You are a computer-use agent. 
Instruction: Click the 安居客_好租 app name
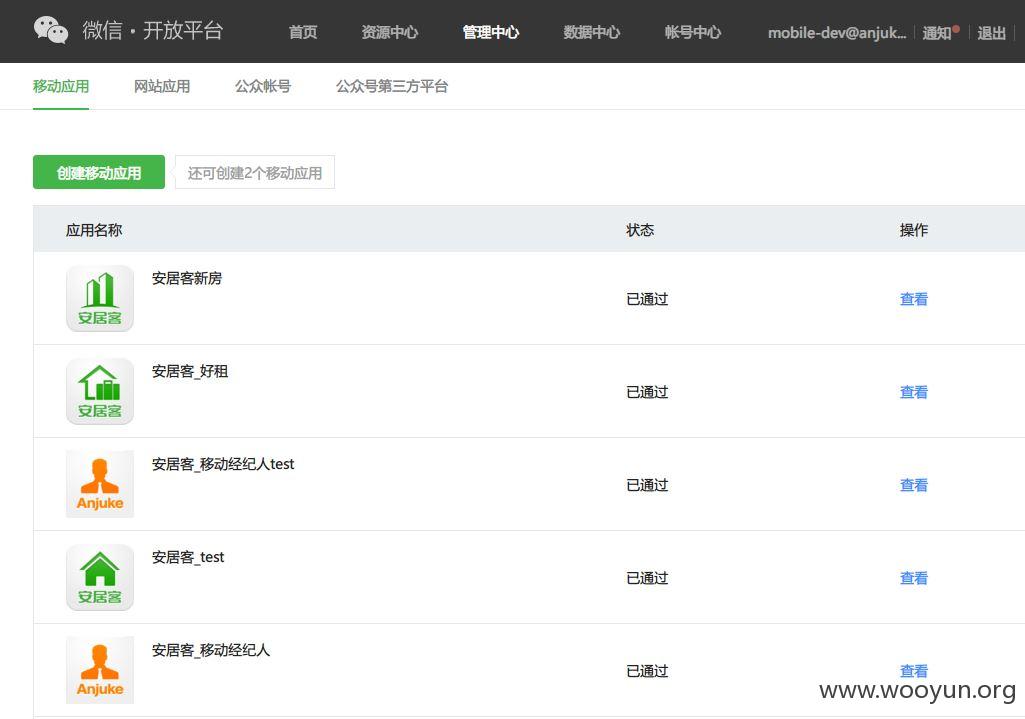(190, 371)
